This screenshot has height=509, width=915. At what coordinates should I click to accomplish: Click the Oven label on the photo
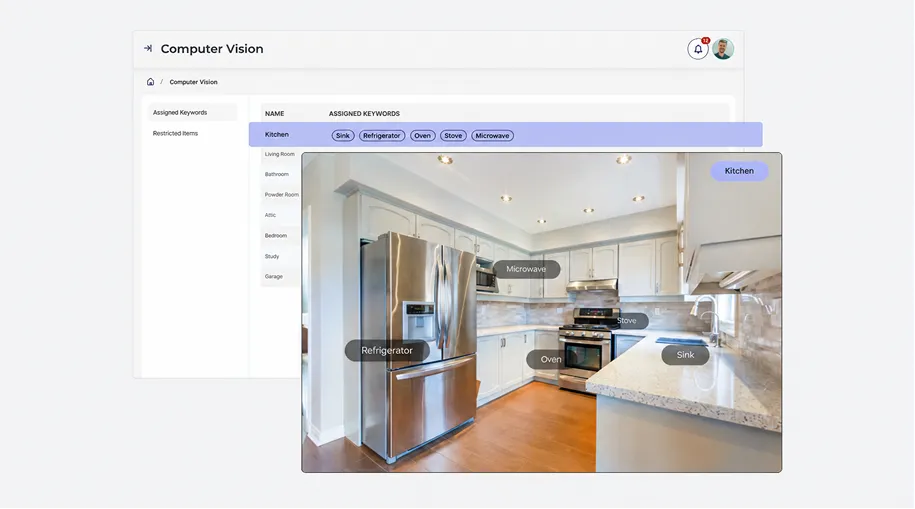[x=550, y=360]
